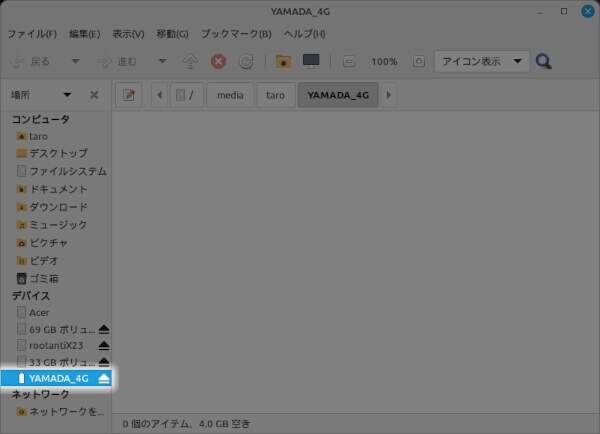Click the コンピュータ section header
Viewport: 600px width, 434px height.
point(41,119)
